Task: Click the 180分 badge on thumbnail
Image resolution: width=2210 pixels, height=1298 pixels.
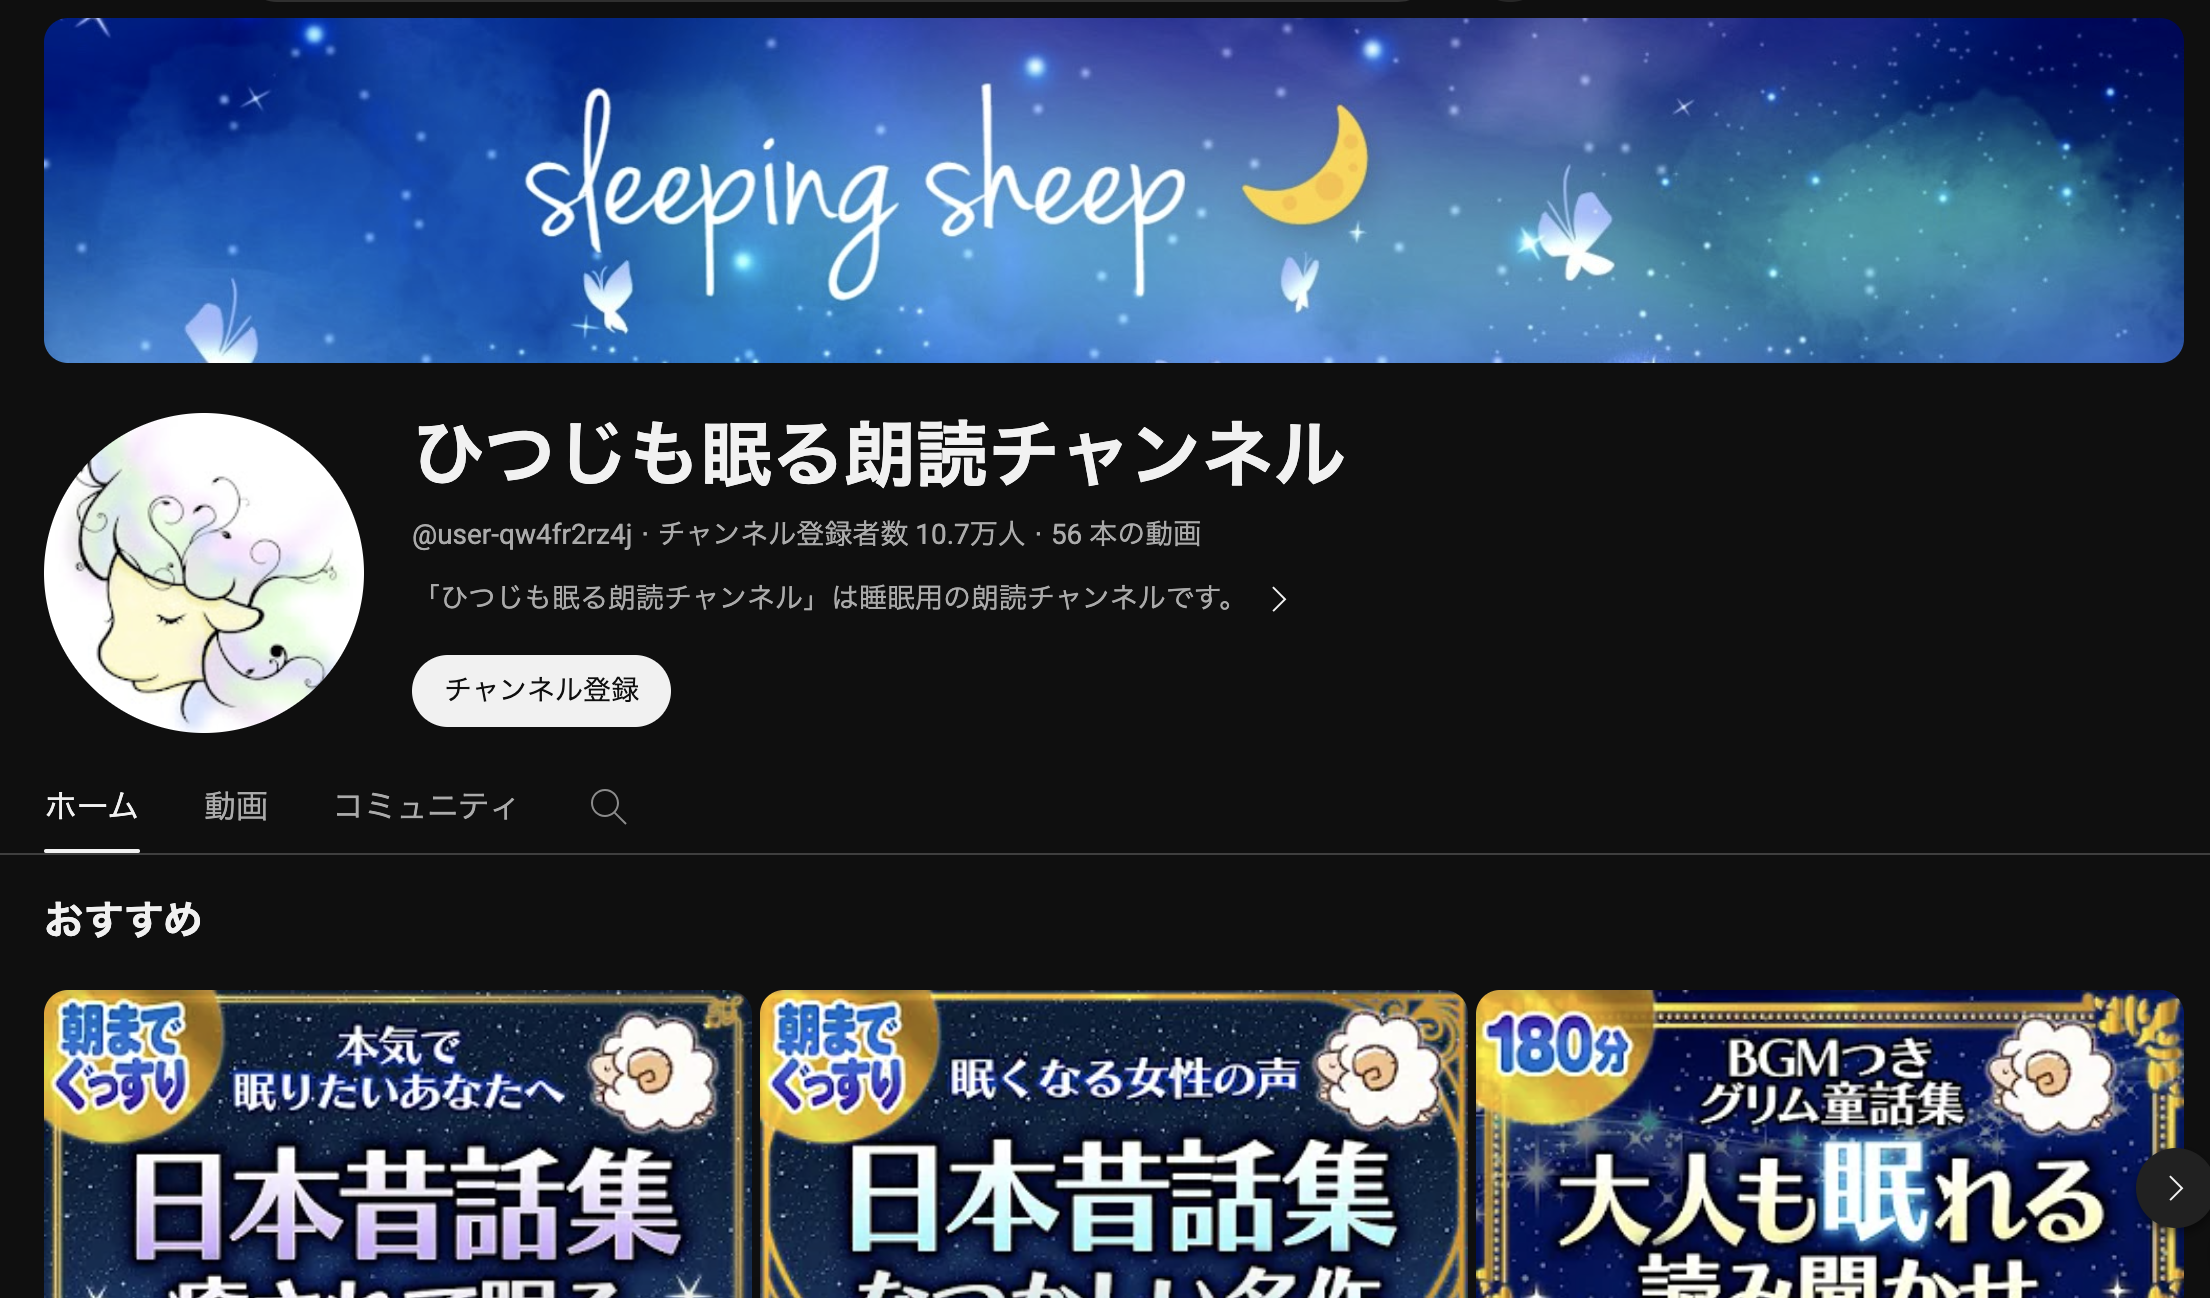Action: (1559, 1046)
